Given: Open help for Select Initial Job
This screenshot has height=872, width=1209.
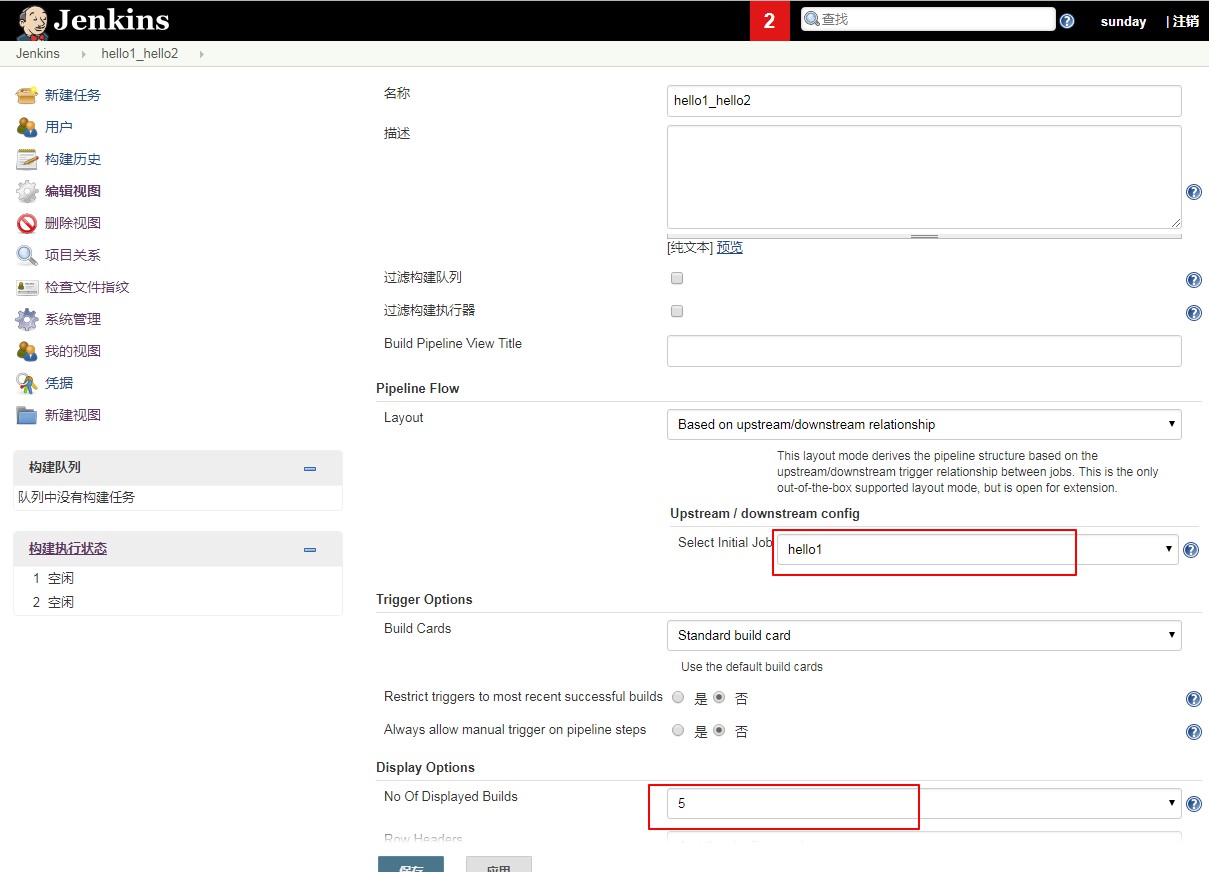Looking at the screenshot, I should click(1191, 550).
